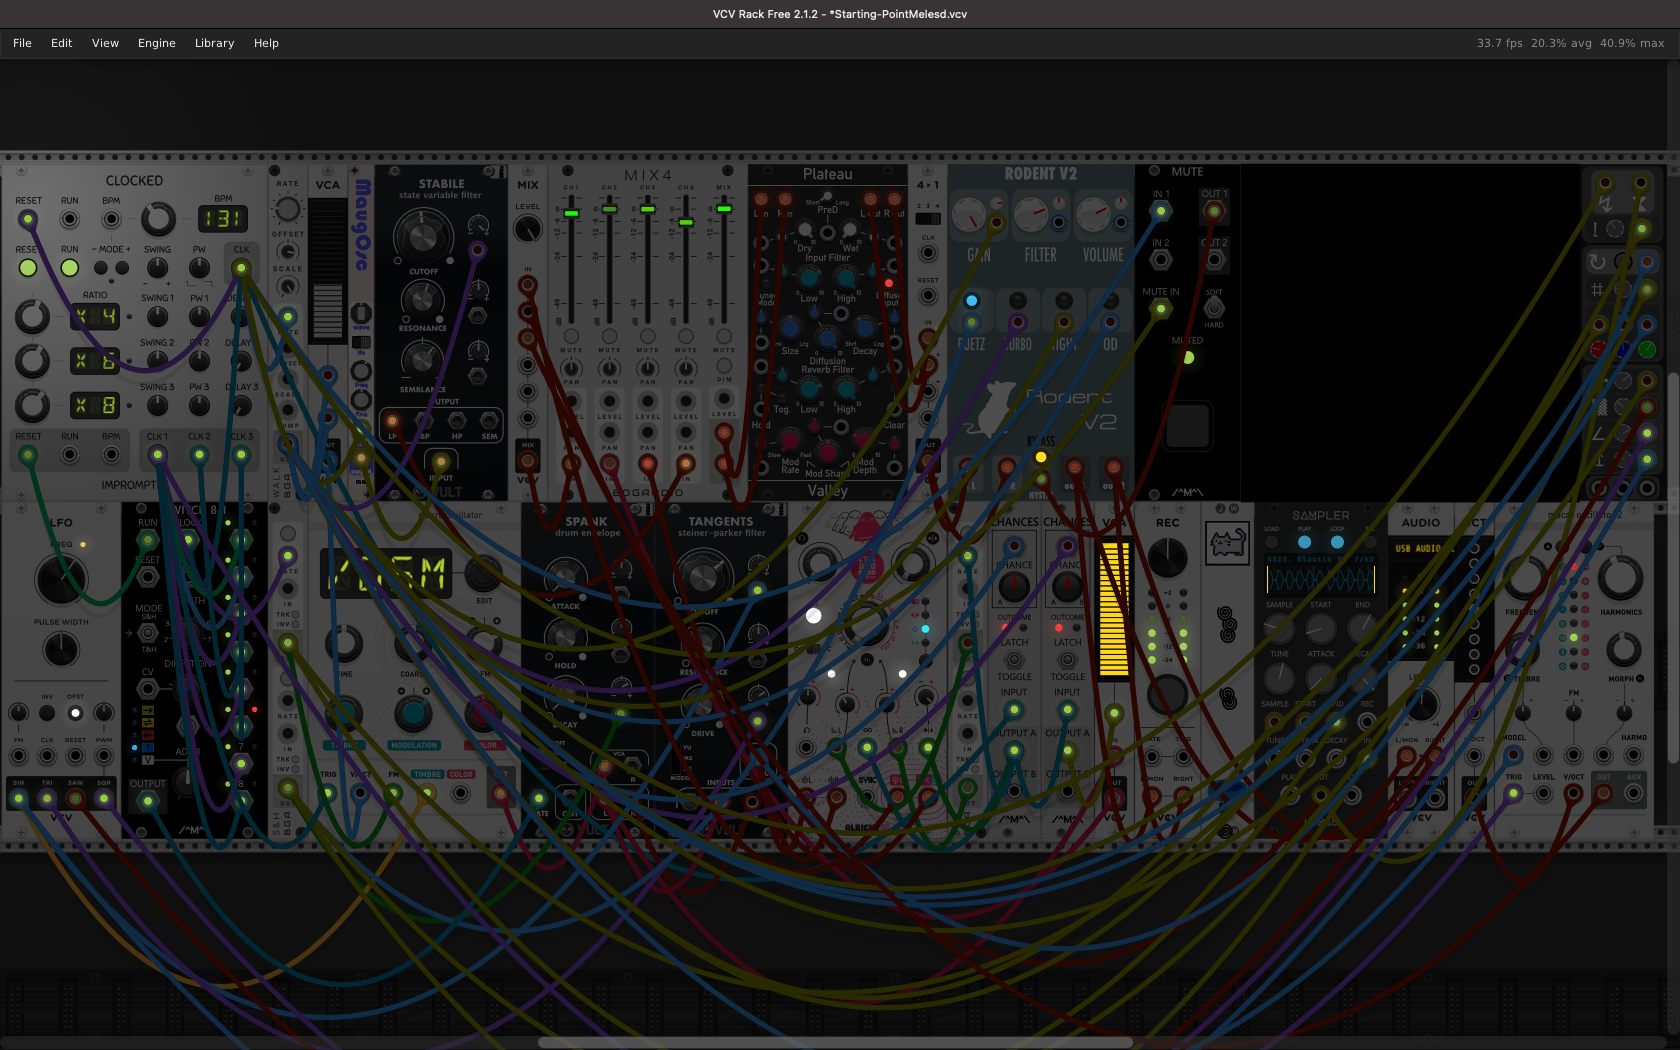Click the large record button on REC
1680x1050 pixels.
1167,694
